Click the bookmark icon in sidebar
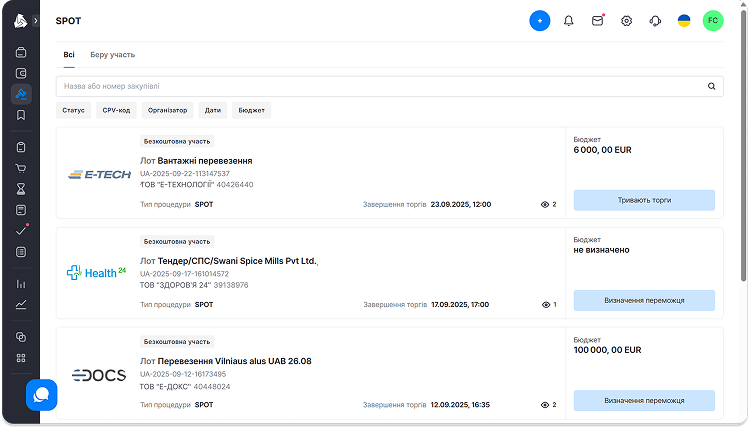The image size is (750, 428). point(21,115)
